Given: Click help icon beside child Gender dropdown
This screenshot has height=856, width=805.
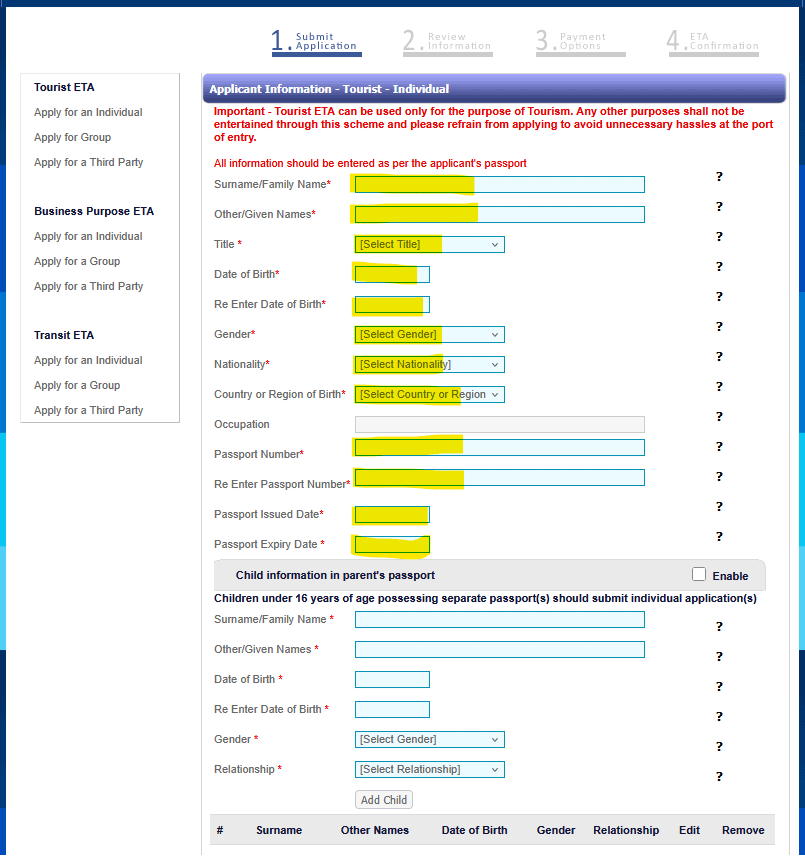Looking at the screenshot, I should click(x=719, y=747).
